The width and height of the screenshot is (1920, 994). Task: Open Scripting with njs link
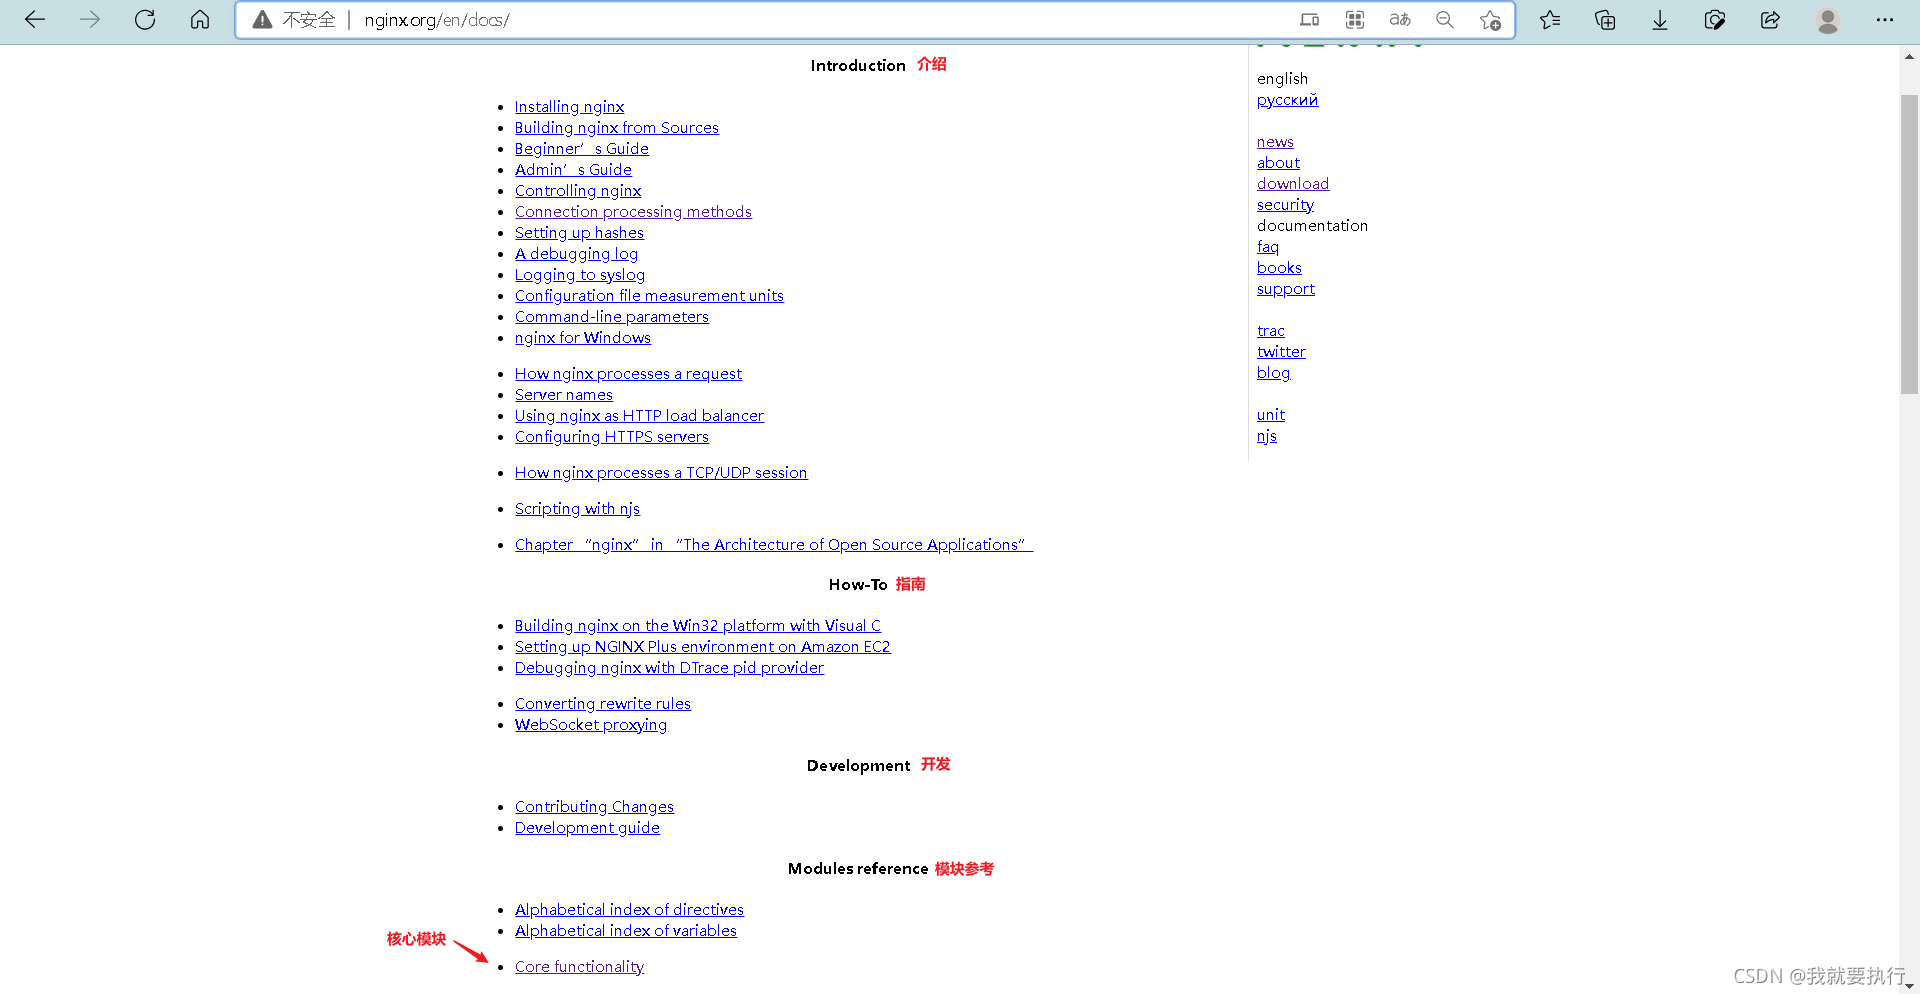pos(577,509)
